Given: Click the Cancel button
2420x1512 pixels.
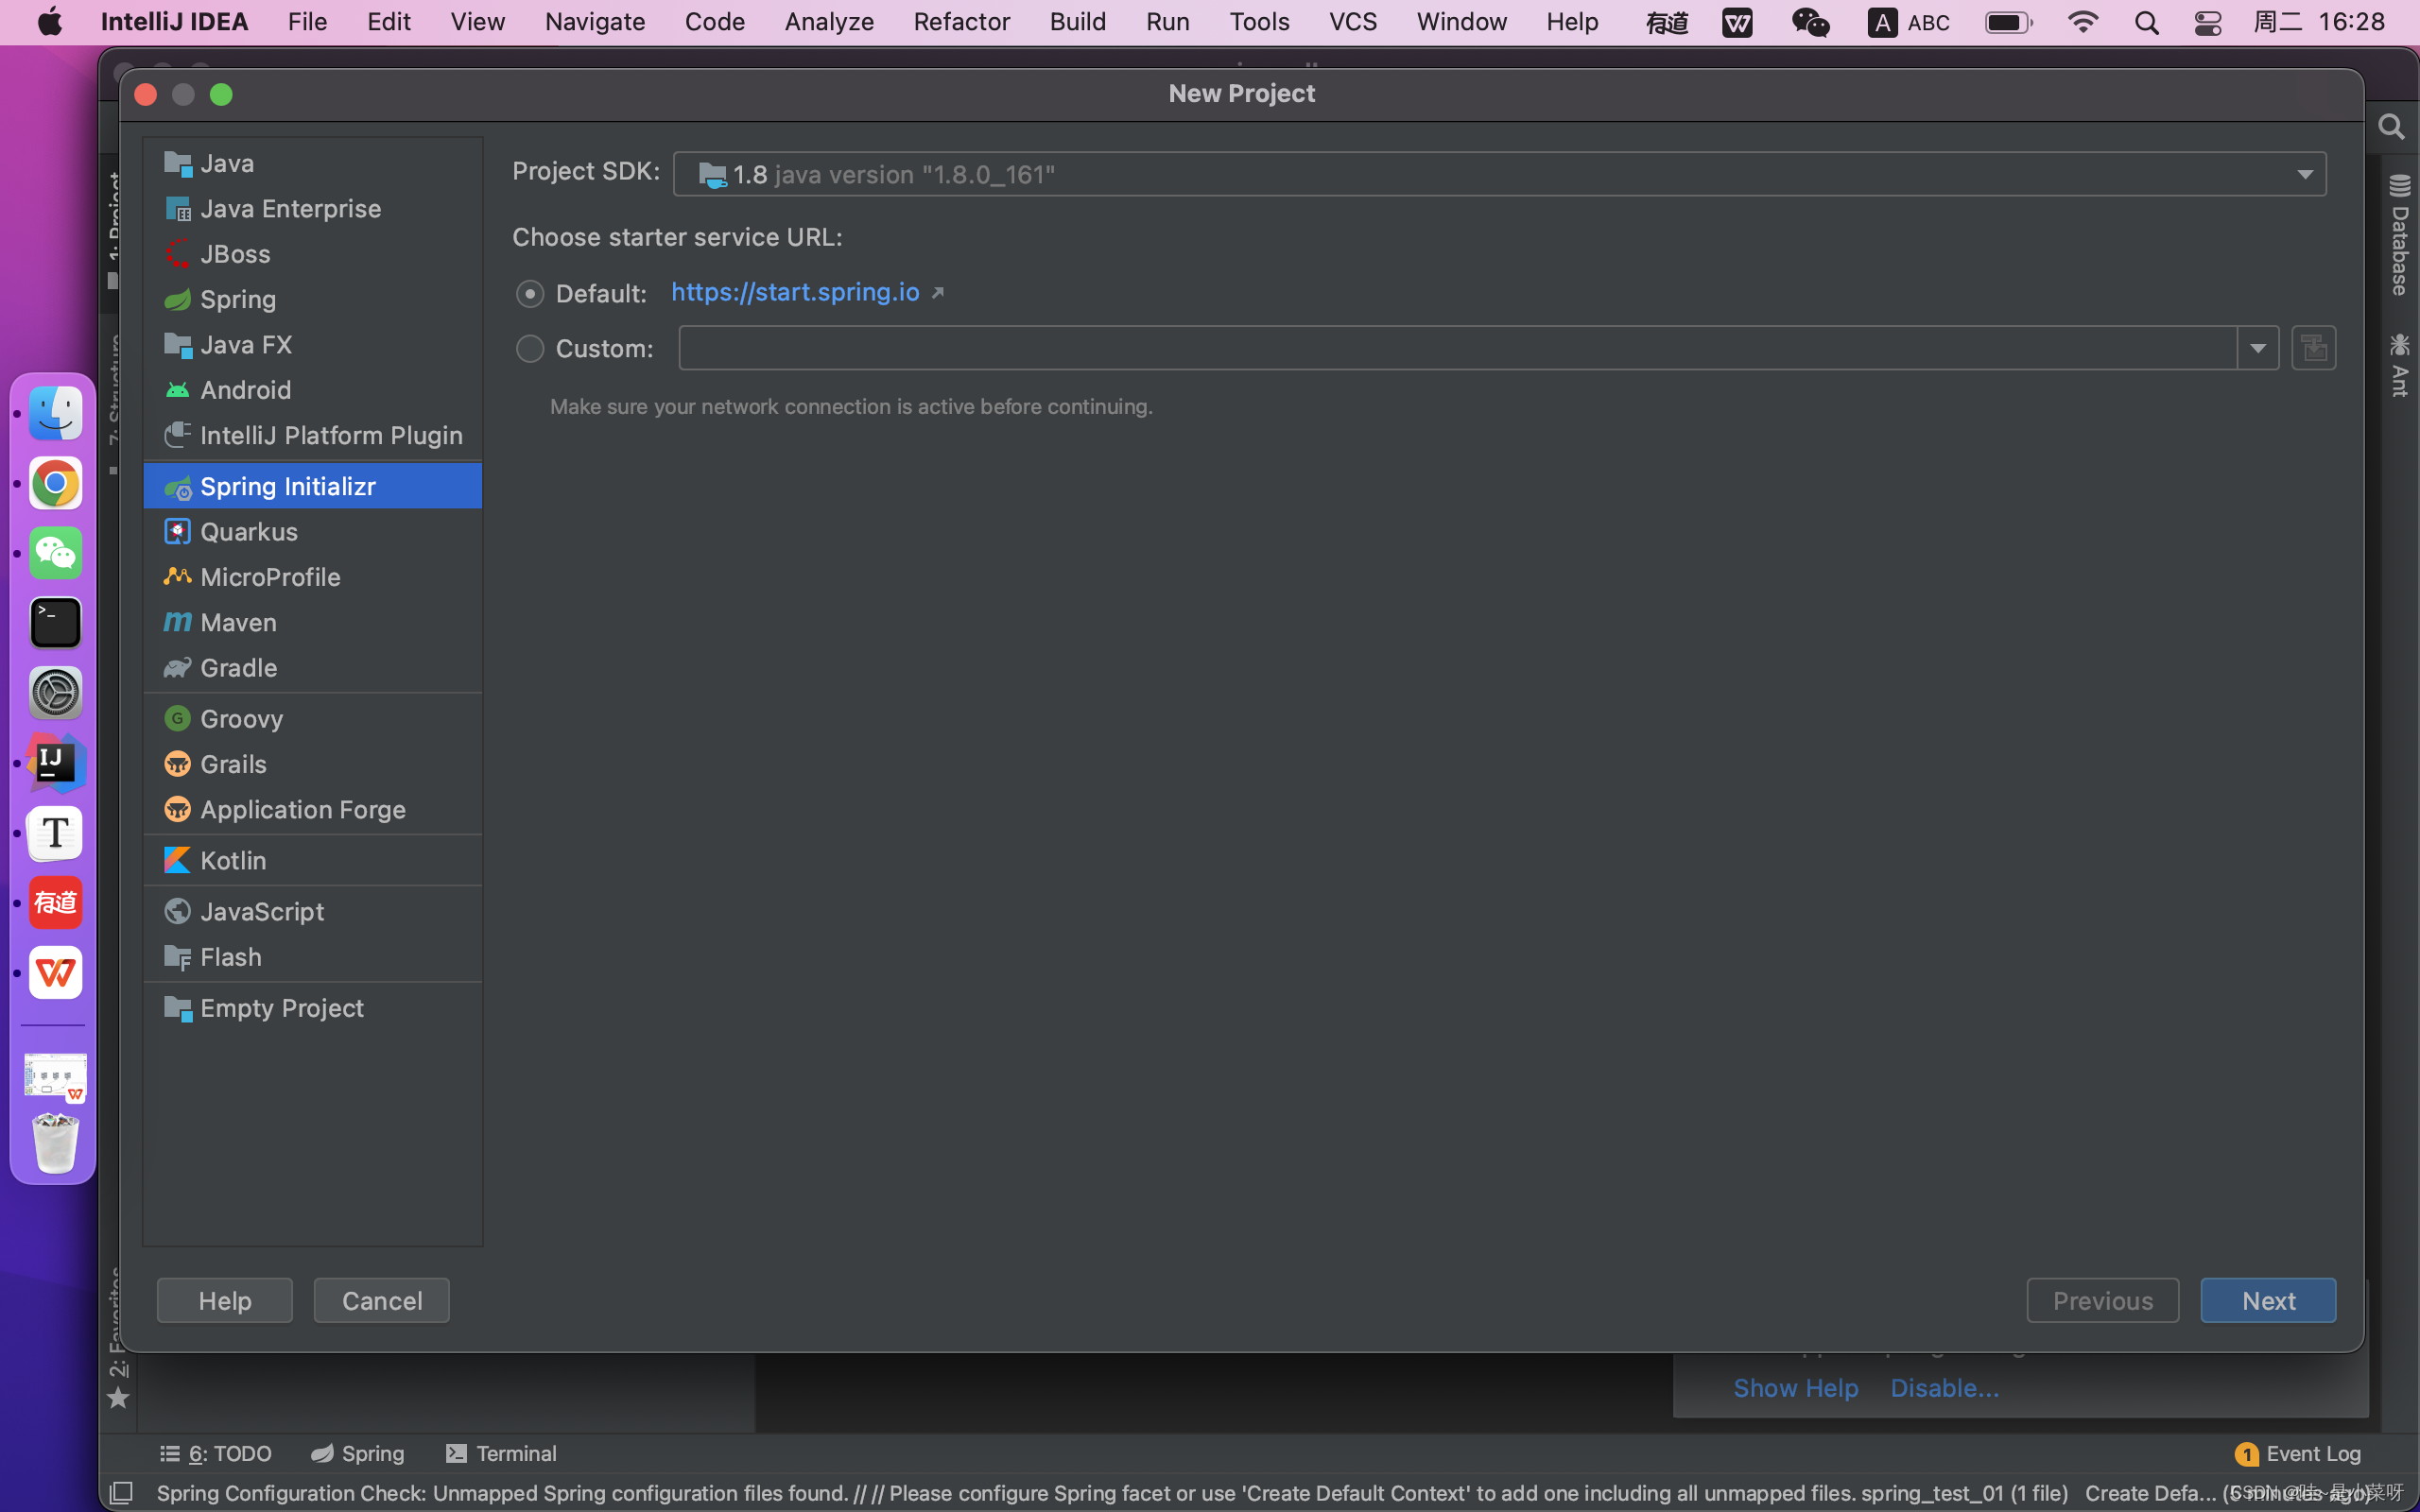Looking at the screenshot, I should 382,1300.
